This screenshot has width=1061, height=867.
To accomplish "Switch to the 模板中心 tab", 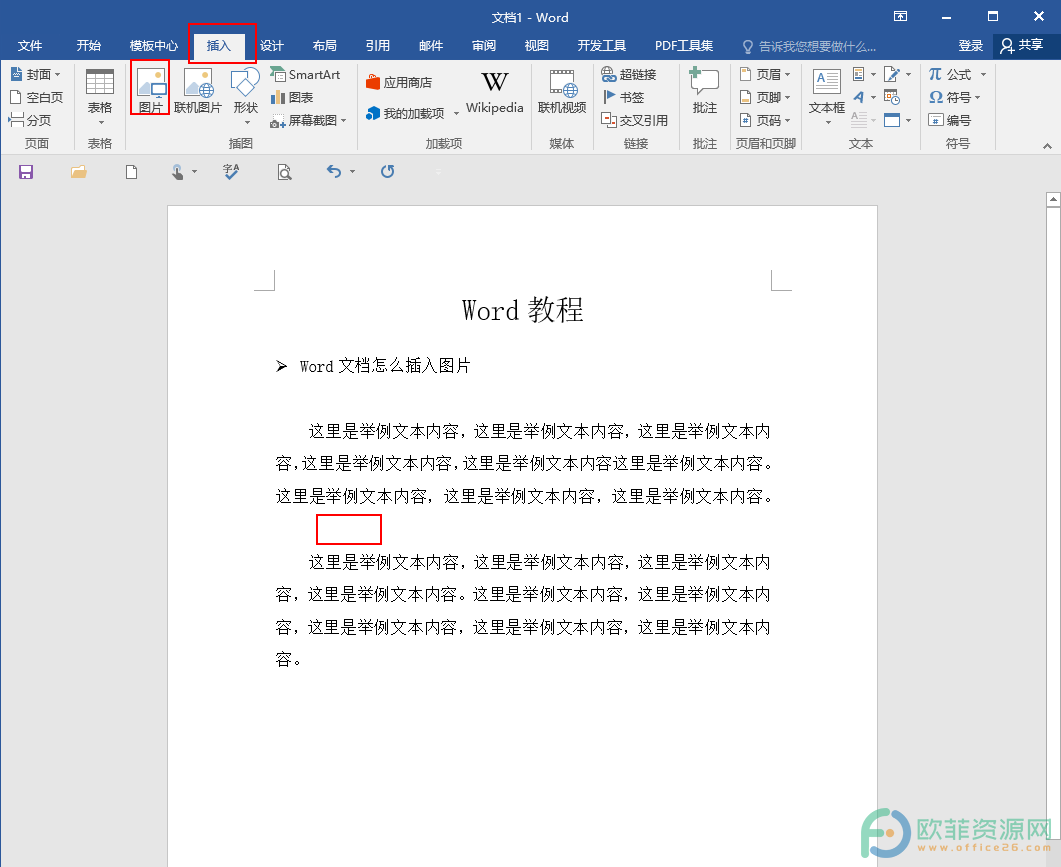I will (154, 45).
